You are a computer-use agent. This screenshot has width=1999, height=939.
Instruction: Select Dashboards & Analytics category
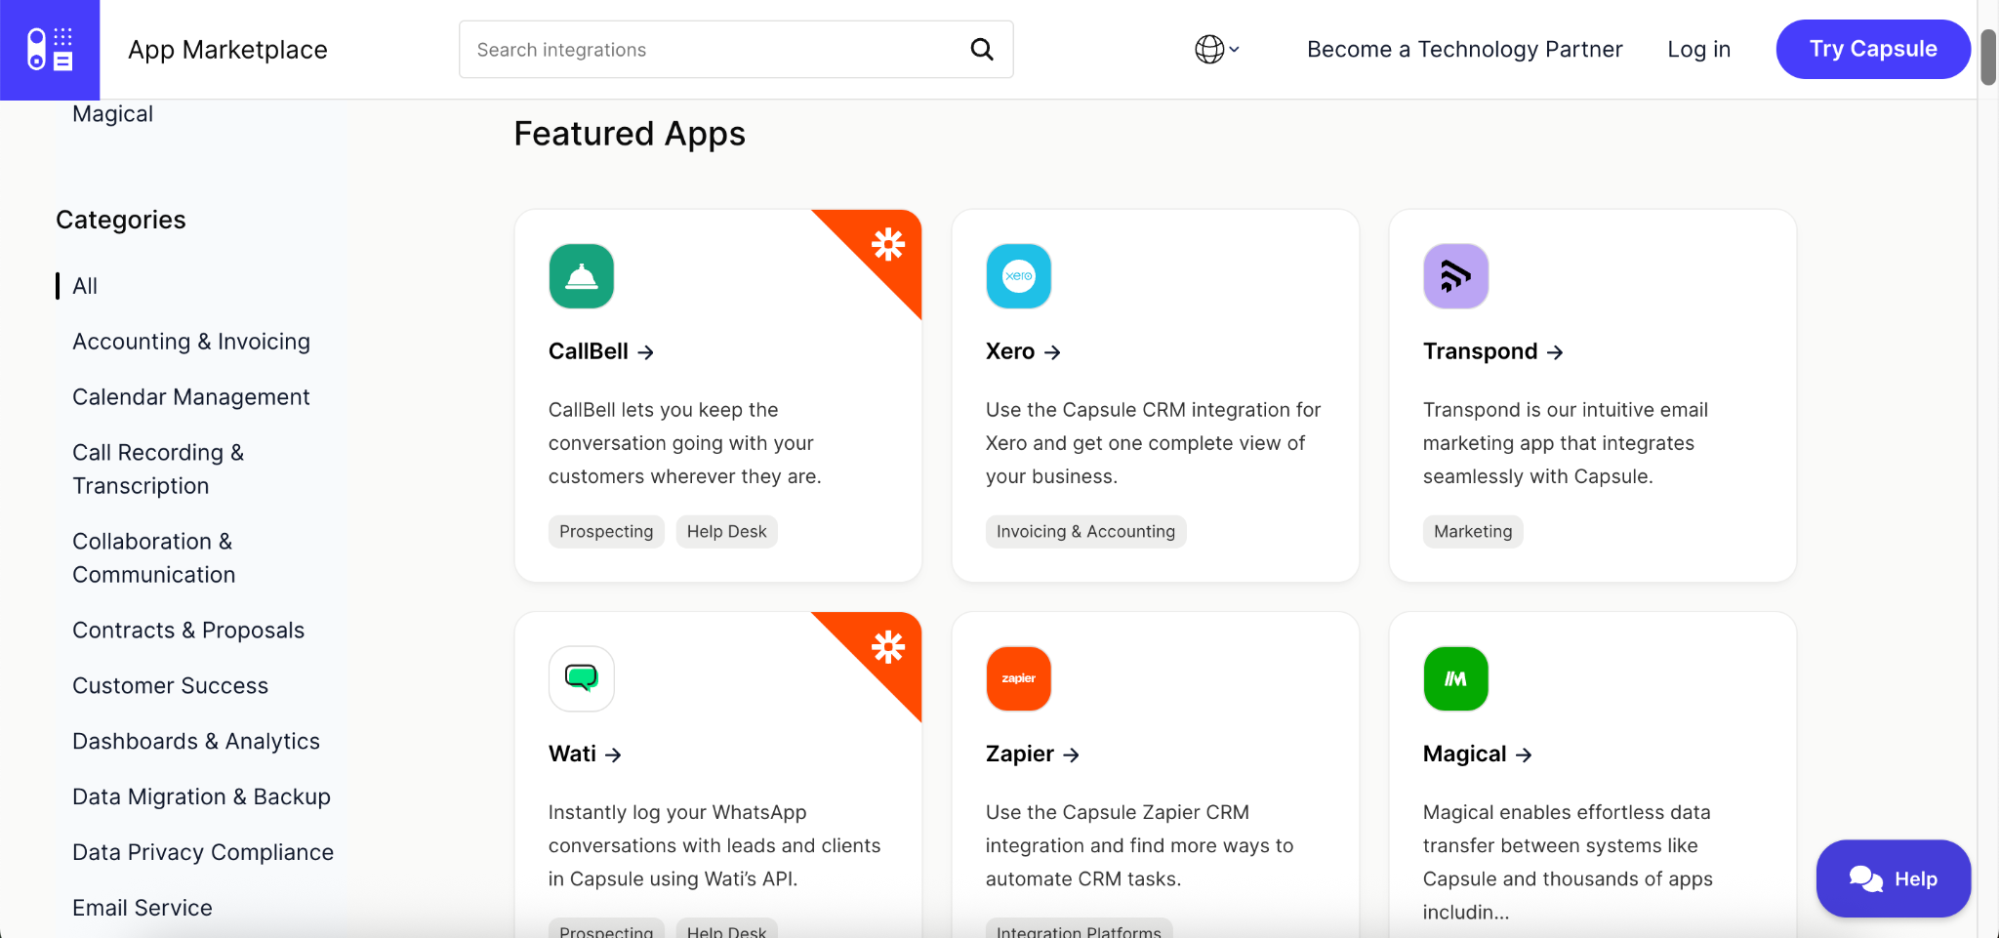point(196,741)
